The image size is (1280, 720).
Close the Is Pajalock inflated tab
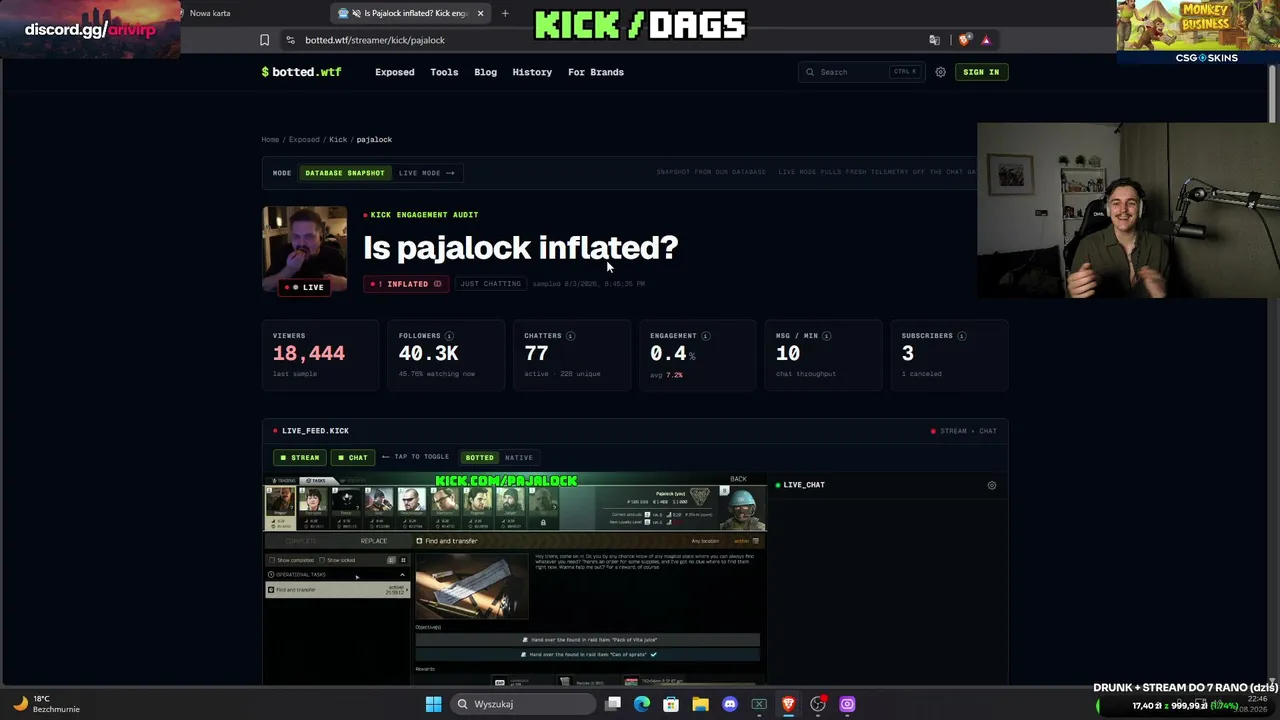click(x=480, y=13)
